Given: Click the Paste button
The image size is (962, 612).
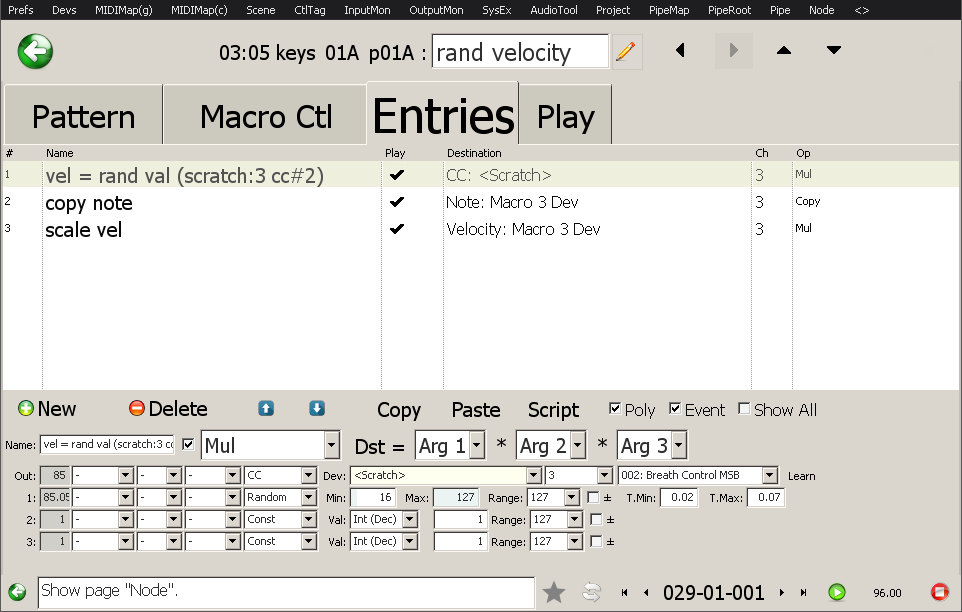Looking at the screenshot, I should [475, 410].
